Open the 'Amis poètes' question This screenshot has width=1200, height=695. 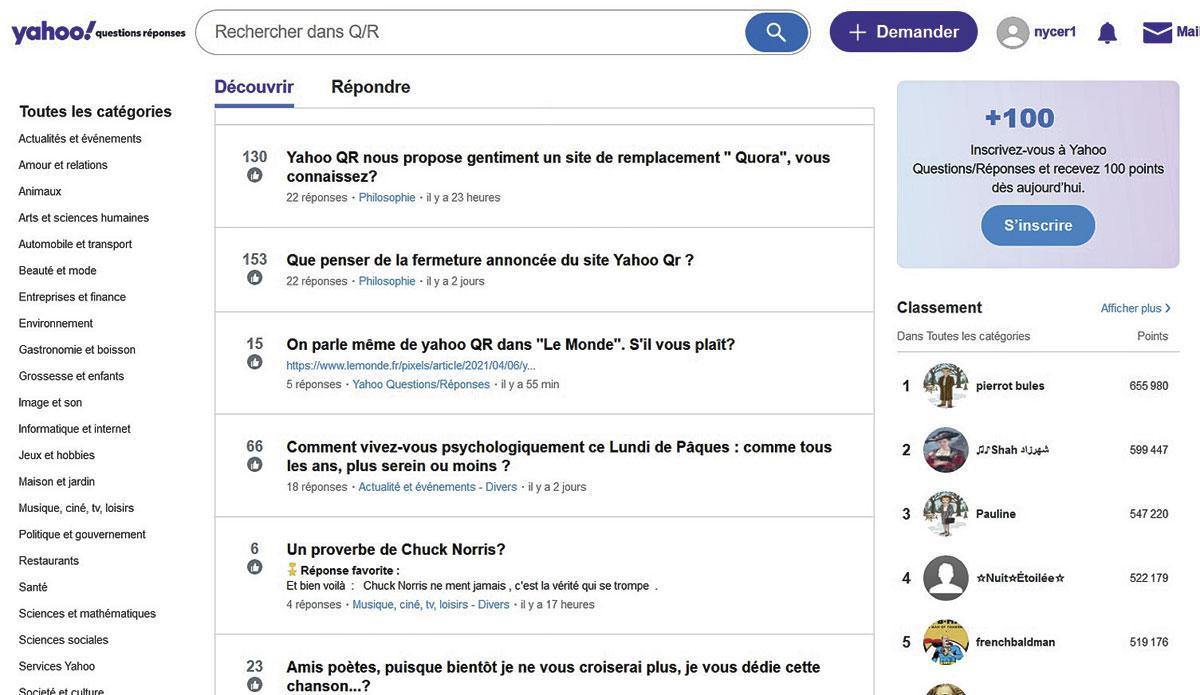553,677
